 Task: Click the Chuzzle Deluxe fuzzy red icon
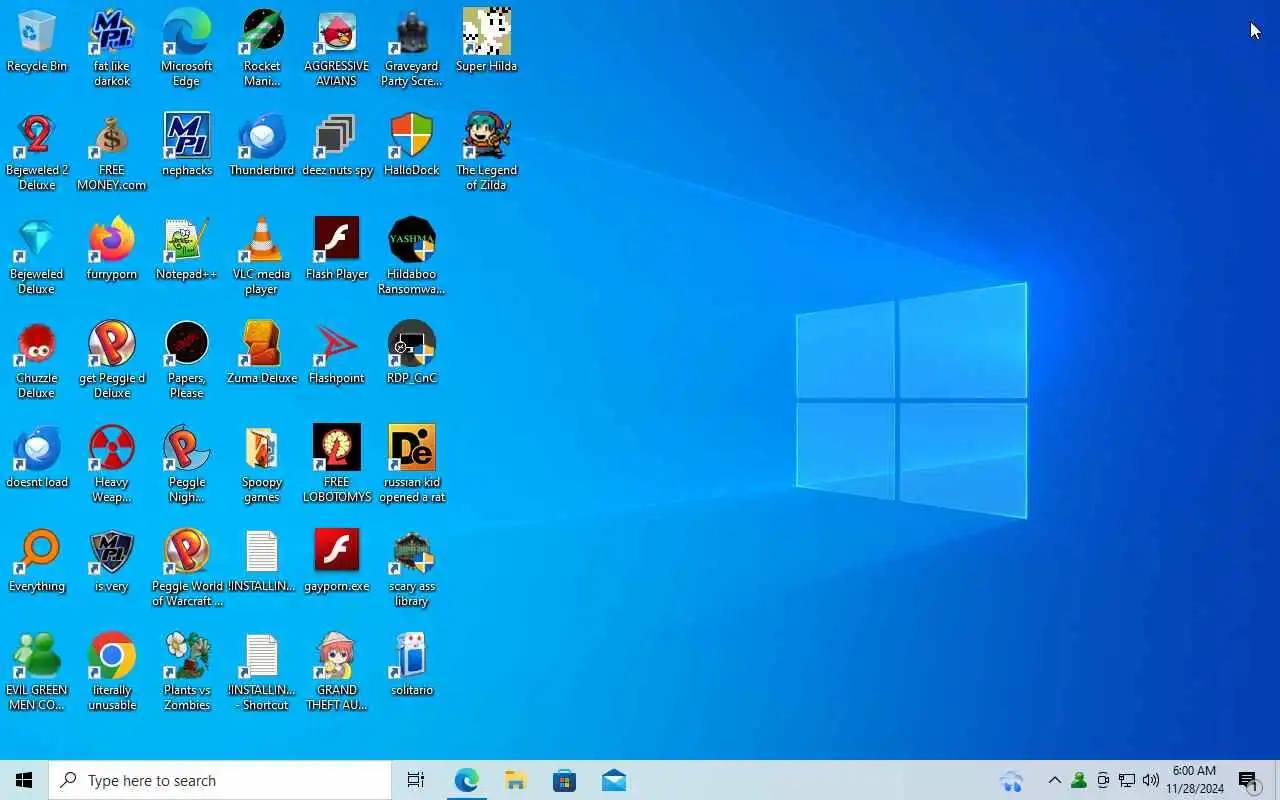pos(37,360)
